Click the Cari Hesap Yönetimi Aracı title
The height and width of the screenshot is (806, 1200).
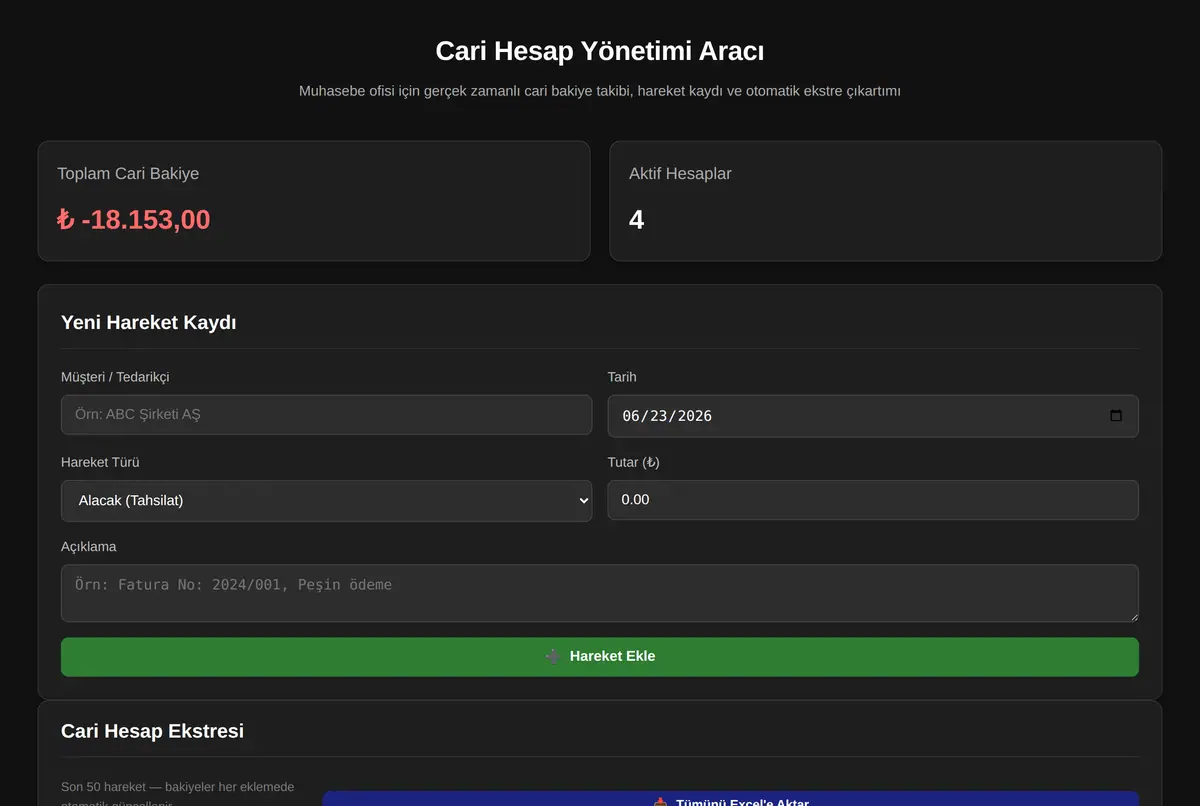[600, 51]
